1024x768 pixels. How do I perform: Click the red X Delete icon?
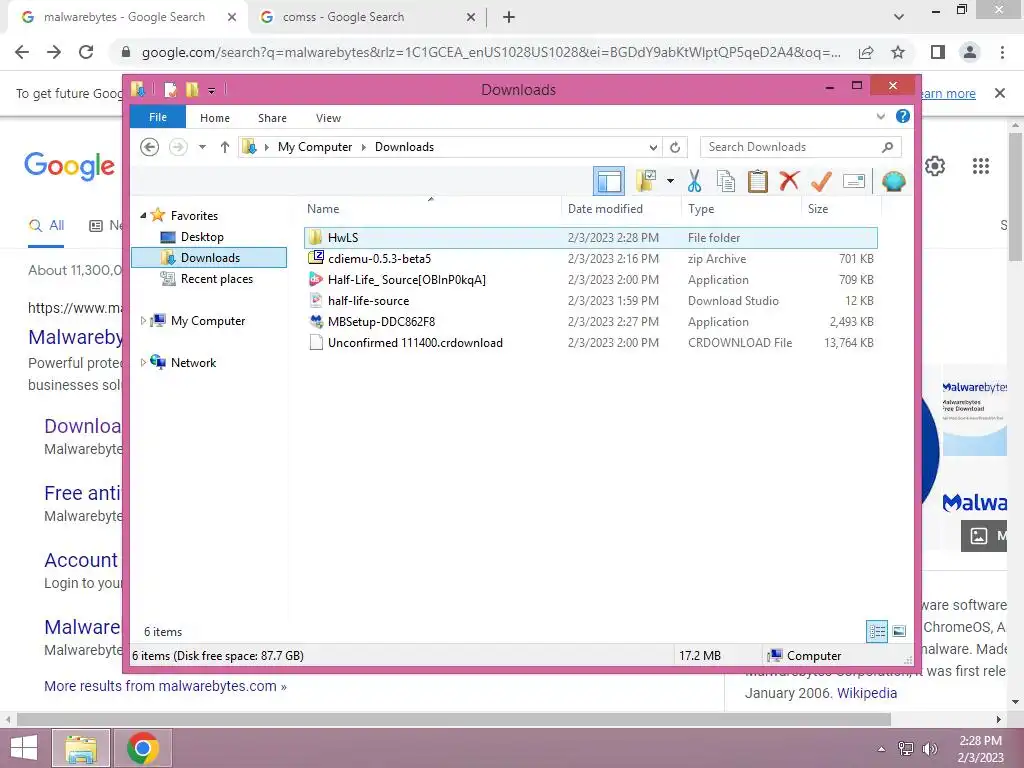(789, 180)
